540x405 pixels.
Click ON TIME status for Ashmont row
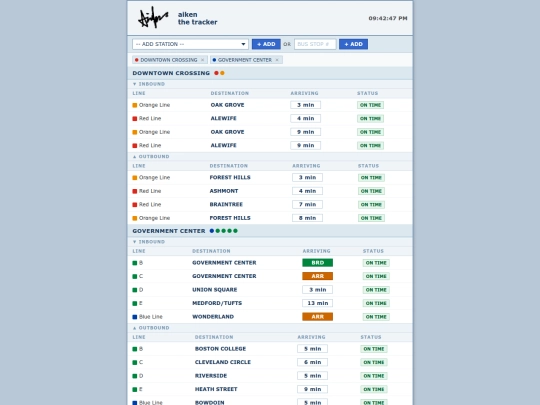click(x=371, y=191)
